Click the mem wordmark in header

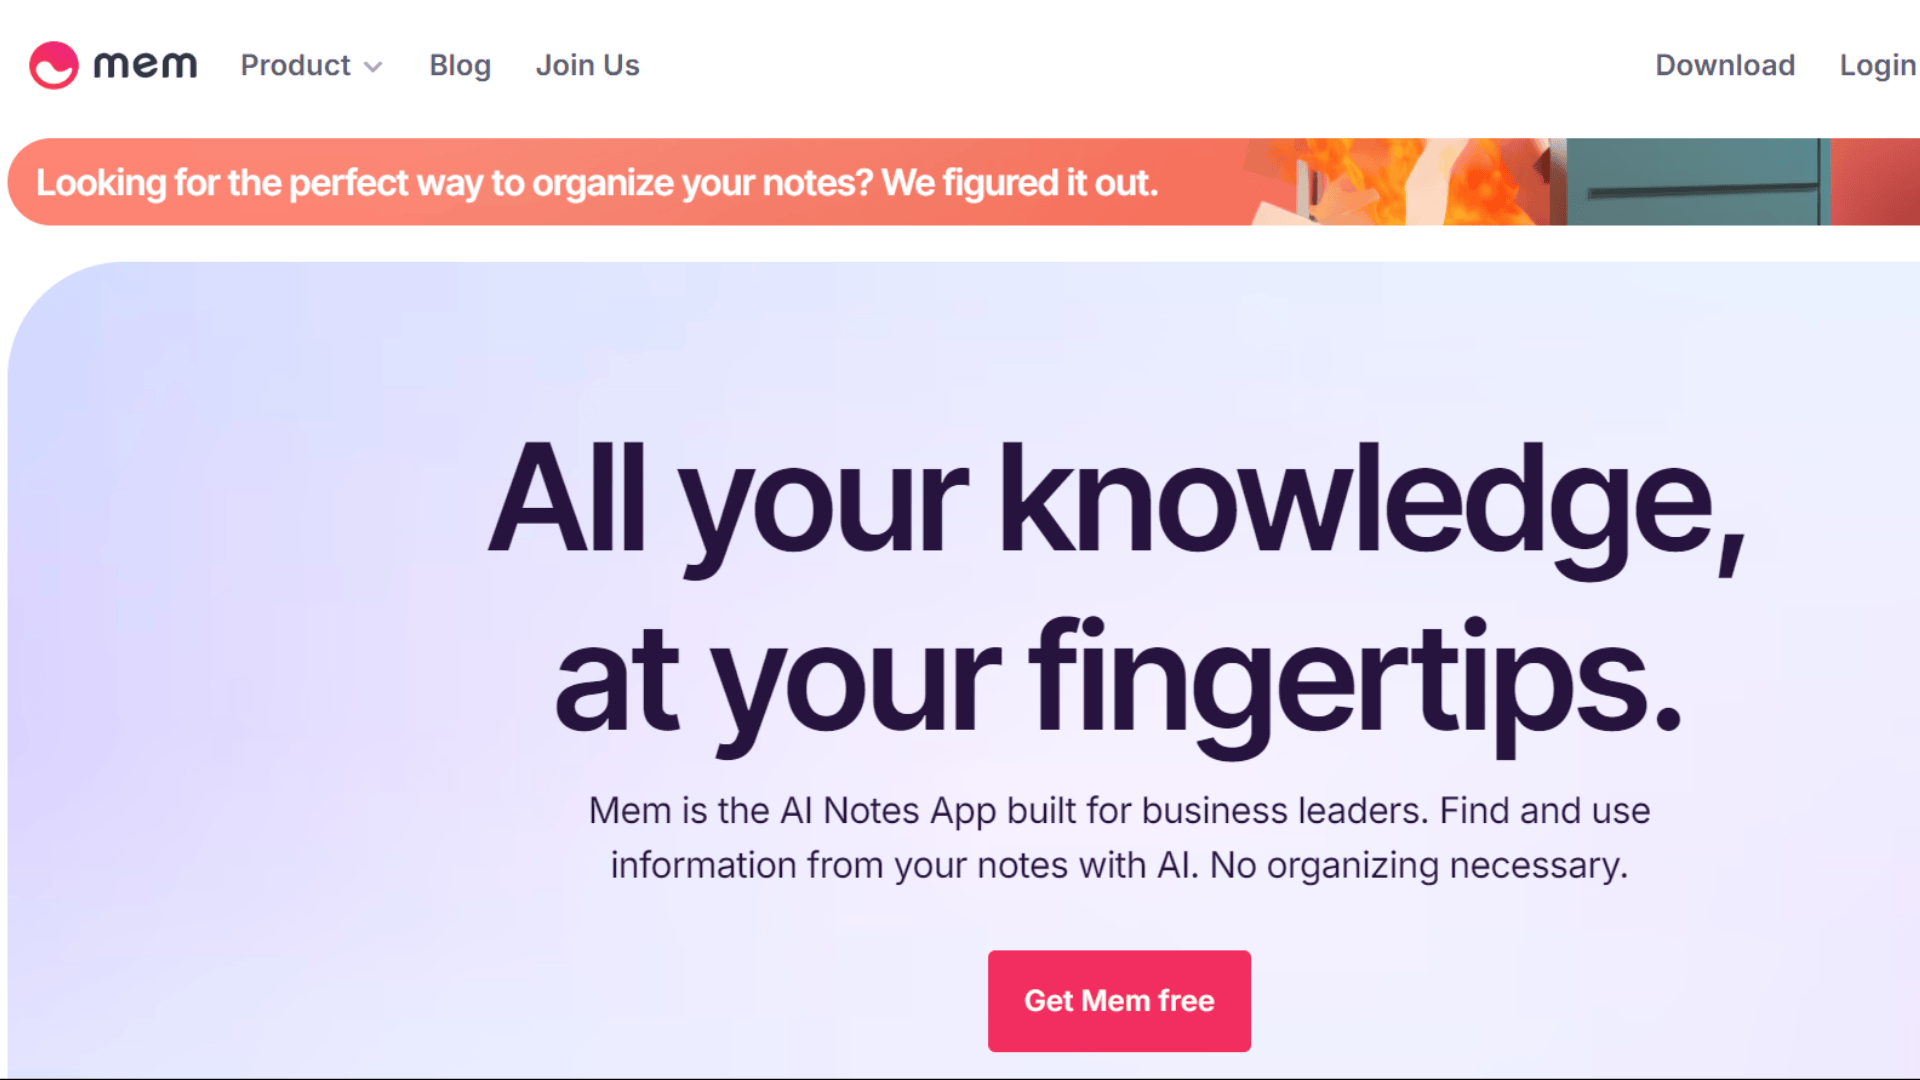(145, 65)
